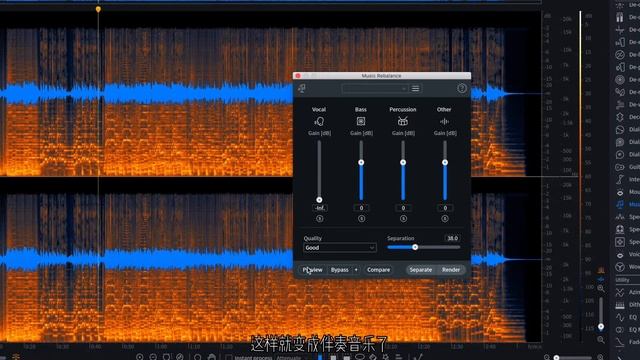
Task: Open the Quality dropdown showing Good
Action: [340, 248]
